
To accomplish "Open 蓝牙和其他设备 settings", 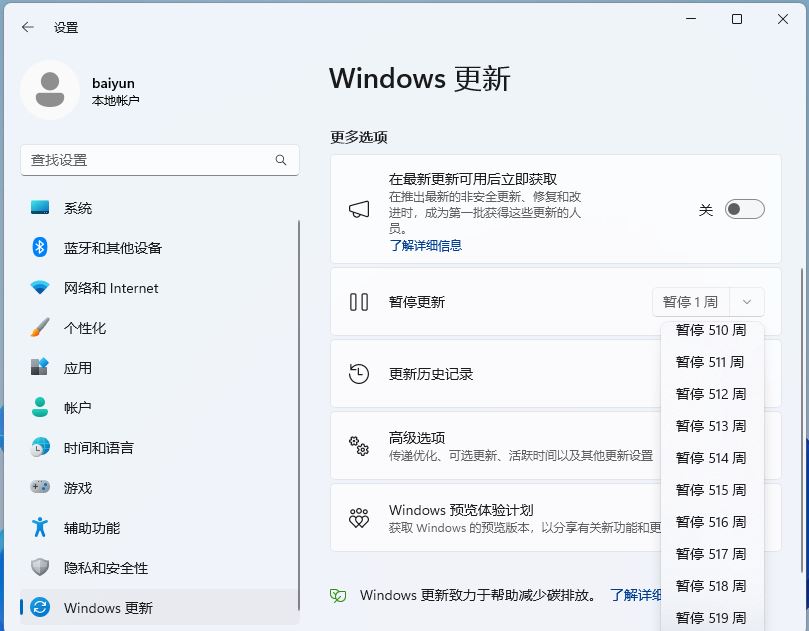I will (159, 248).
